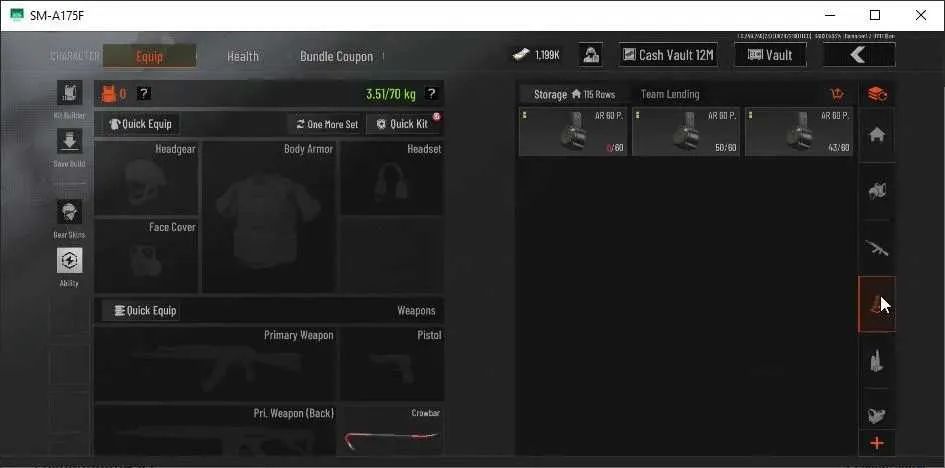Screen dimensions: 945x468
Task: Select the Headgear equipment slot
Action: pos(146,178)
